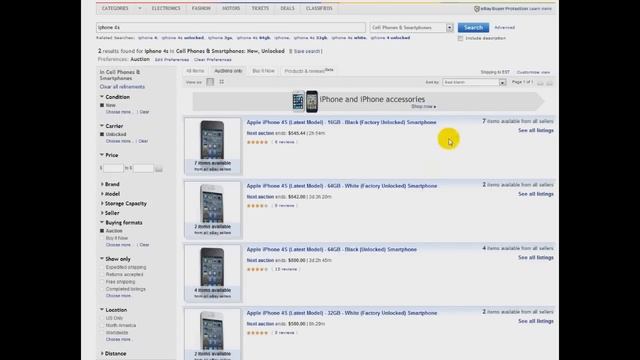Screen dimensions: 640x360
Task: Check the Buy It Now format checkbox
Action: (102, 238)
